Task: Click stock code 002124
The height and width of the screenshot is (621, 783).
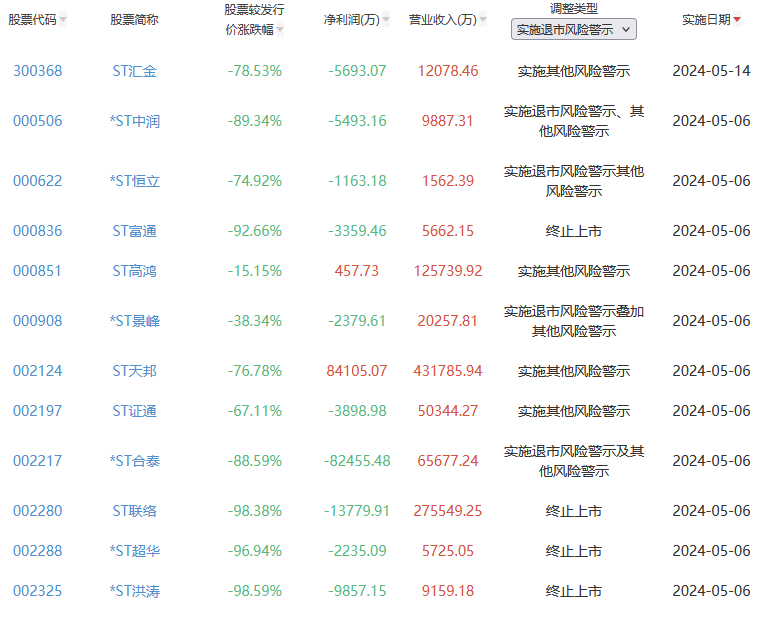Action: tap(37, 371)
